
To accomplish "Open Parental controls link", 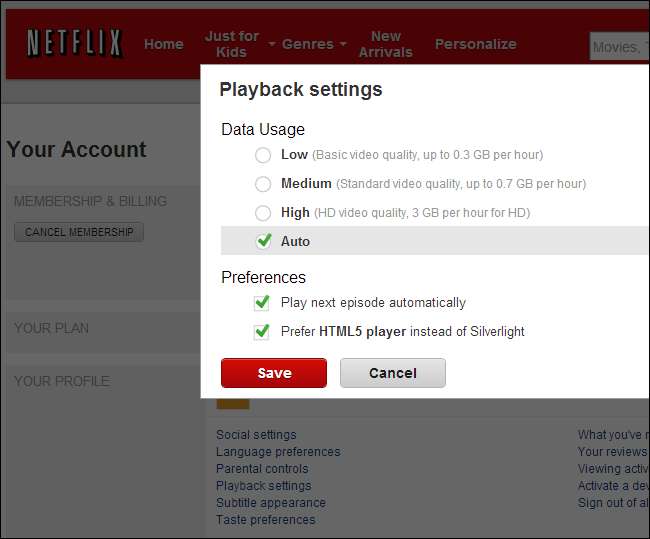I will click(x=262, y=469).
